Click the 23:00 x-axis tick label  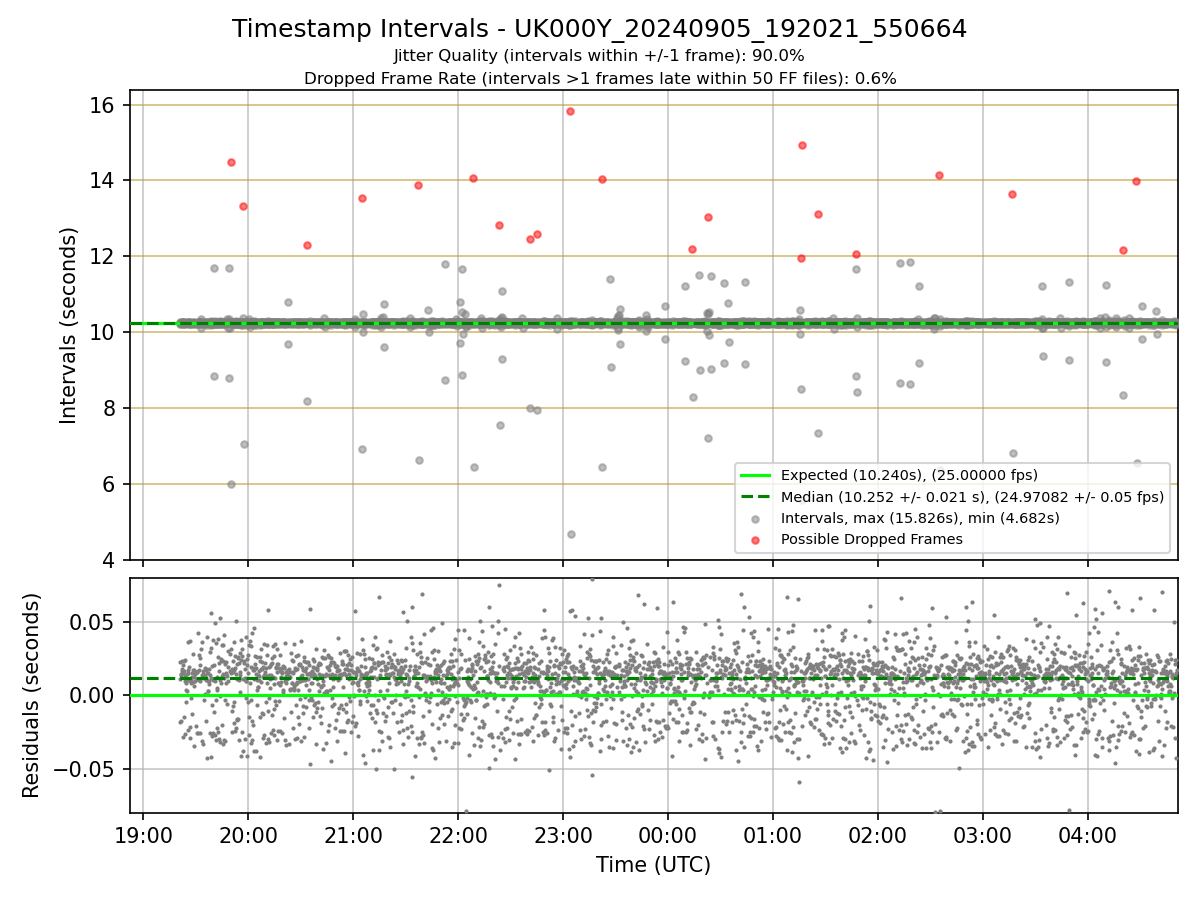coord(563,836)
